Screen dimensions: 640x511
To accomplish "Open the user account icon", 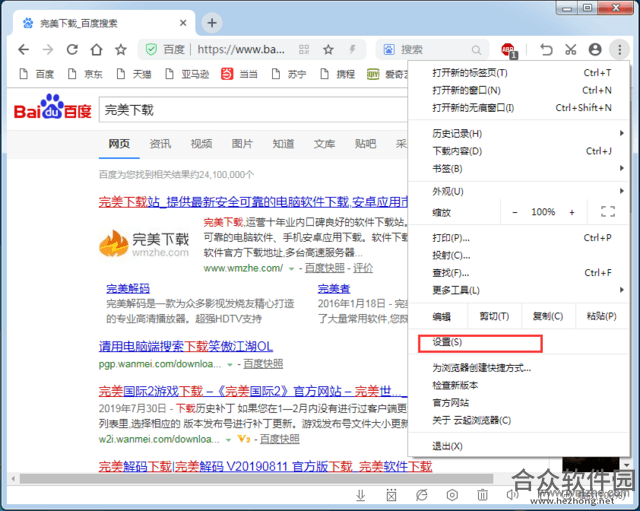I will click(x=595, y=50).
